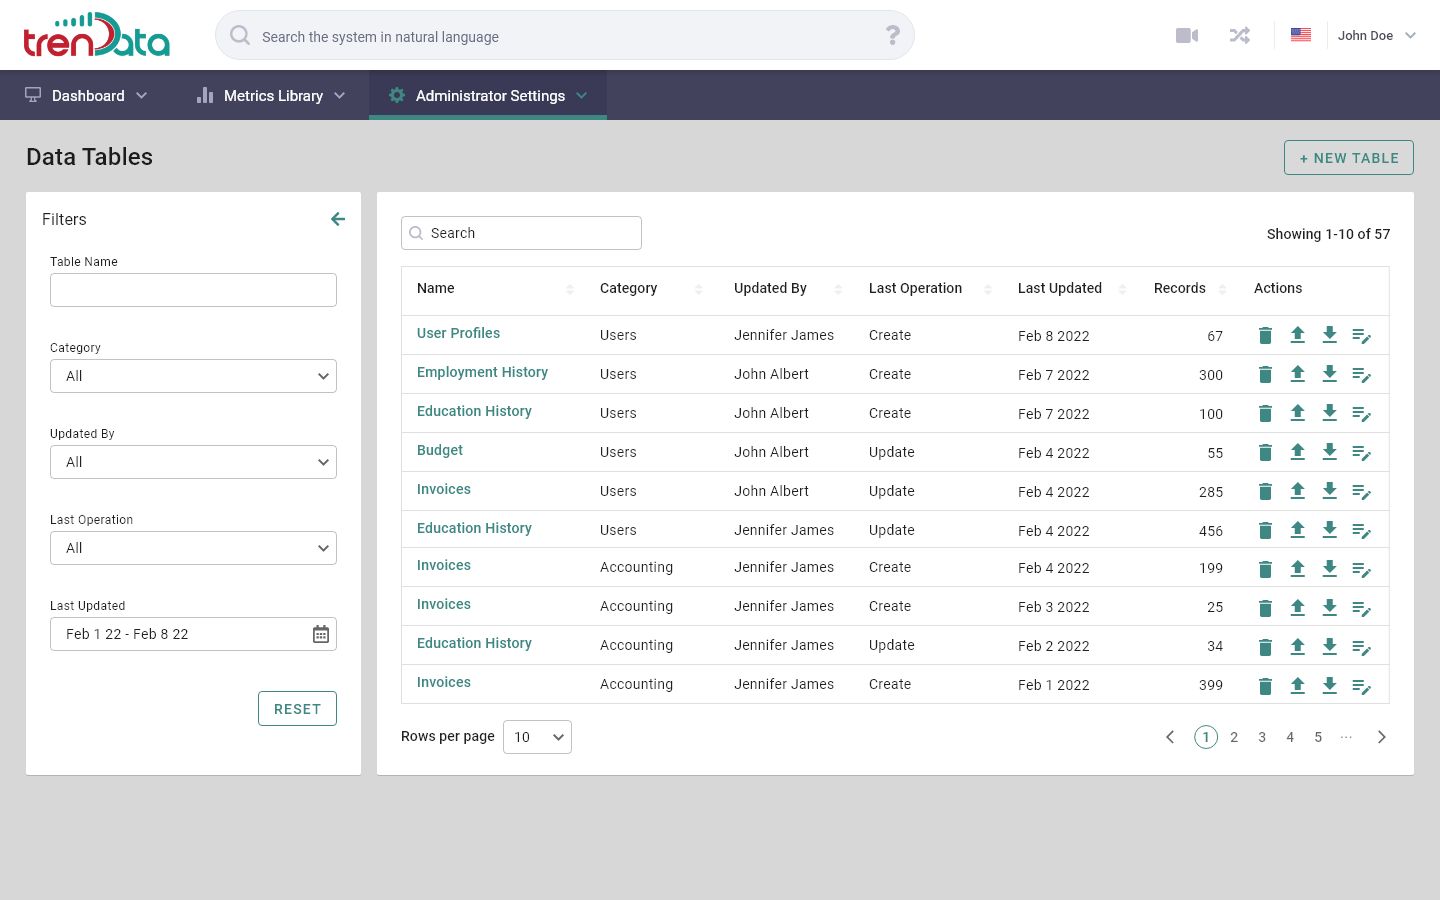Sort table by Records column
1440x900 pixels.
click(x=1222, y=289)
